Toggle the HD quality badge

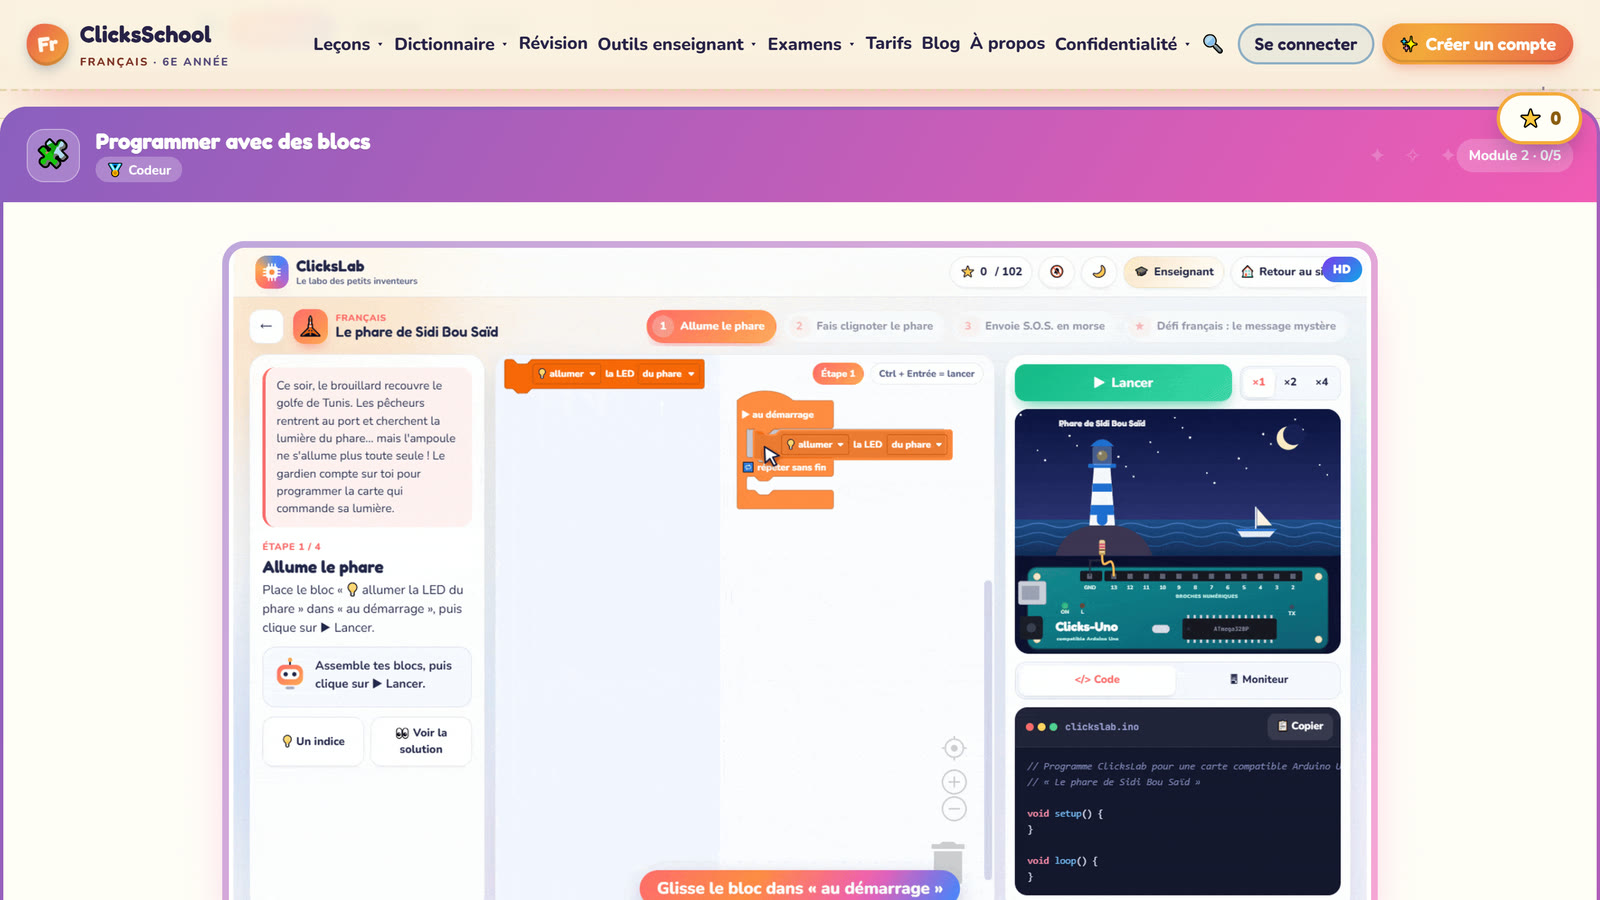pyautogui.click(x=1342, y=270)
